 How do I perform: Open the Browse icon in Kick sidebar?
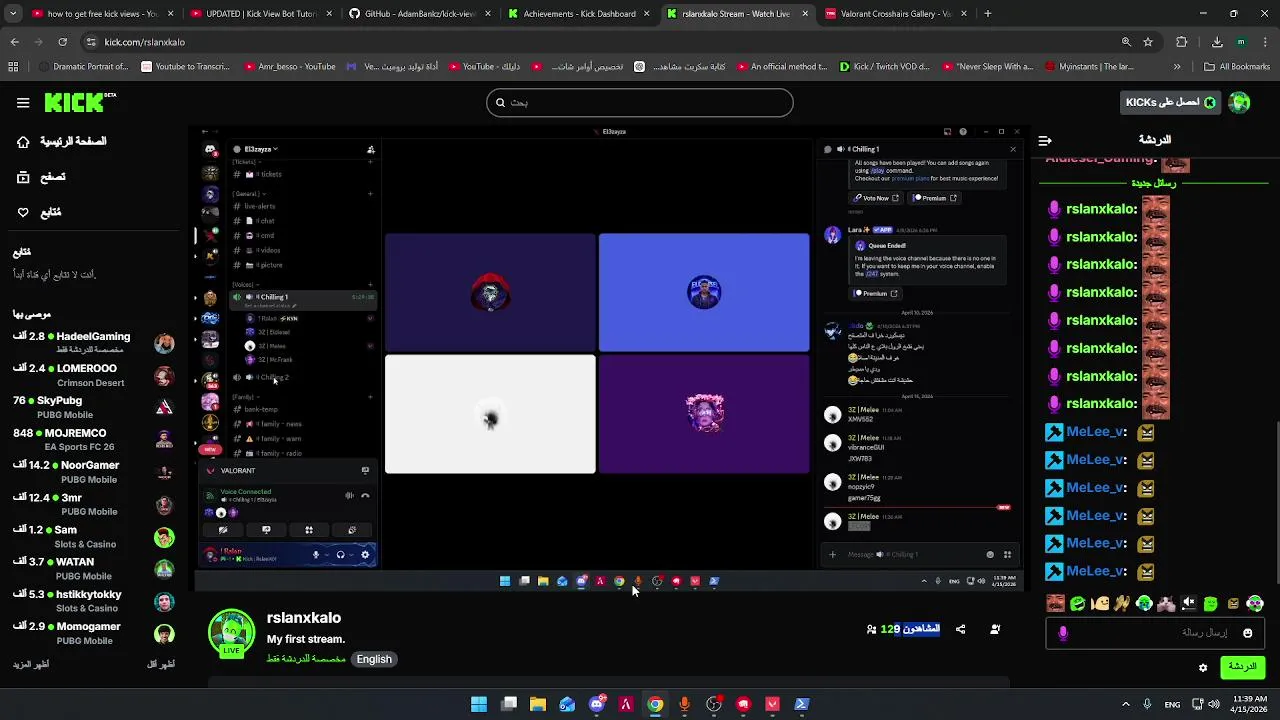coord(23,177)
